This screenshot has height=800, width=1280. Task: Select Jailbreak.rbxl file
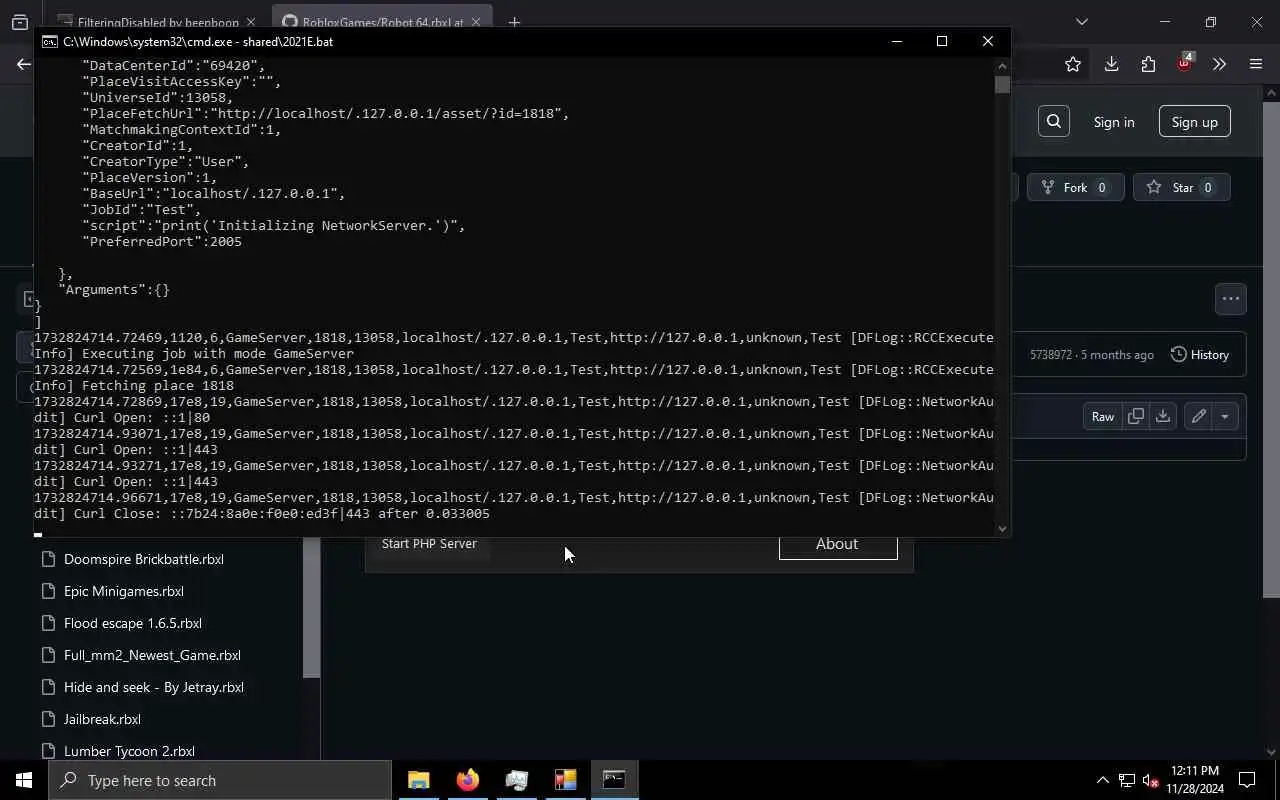[102, 719]
